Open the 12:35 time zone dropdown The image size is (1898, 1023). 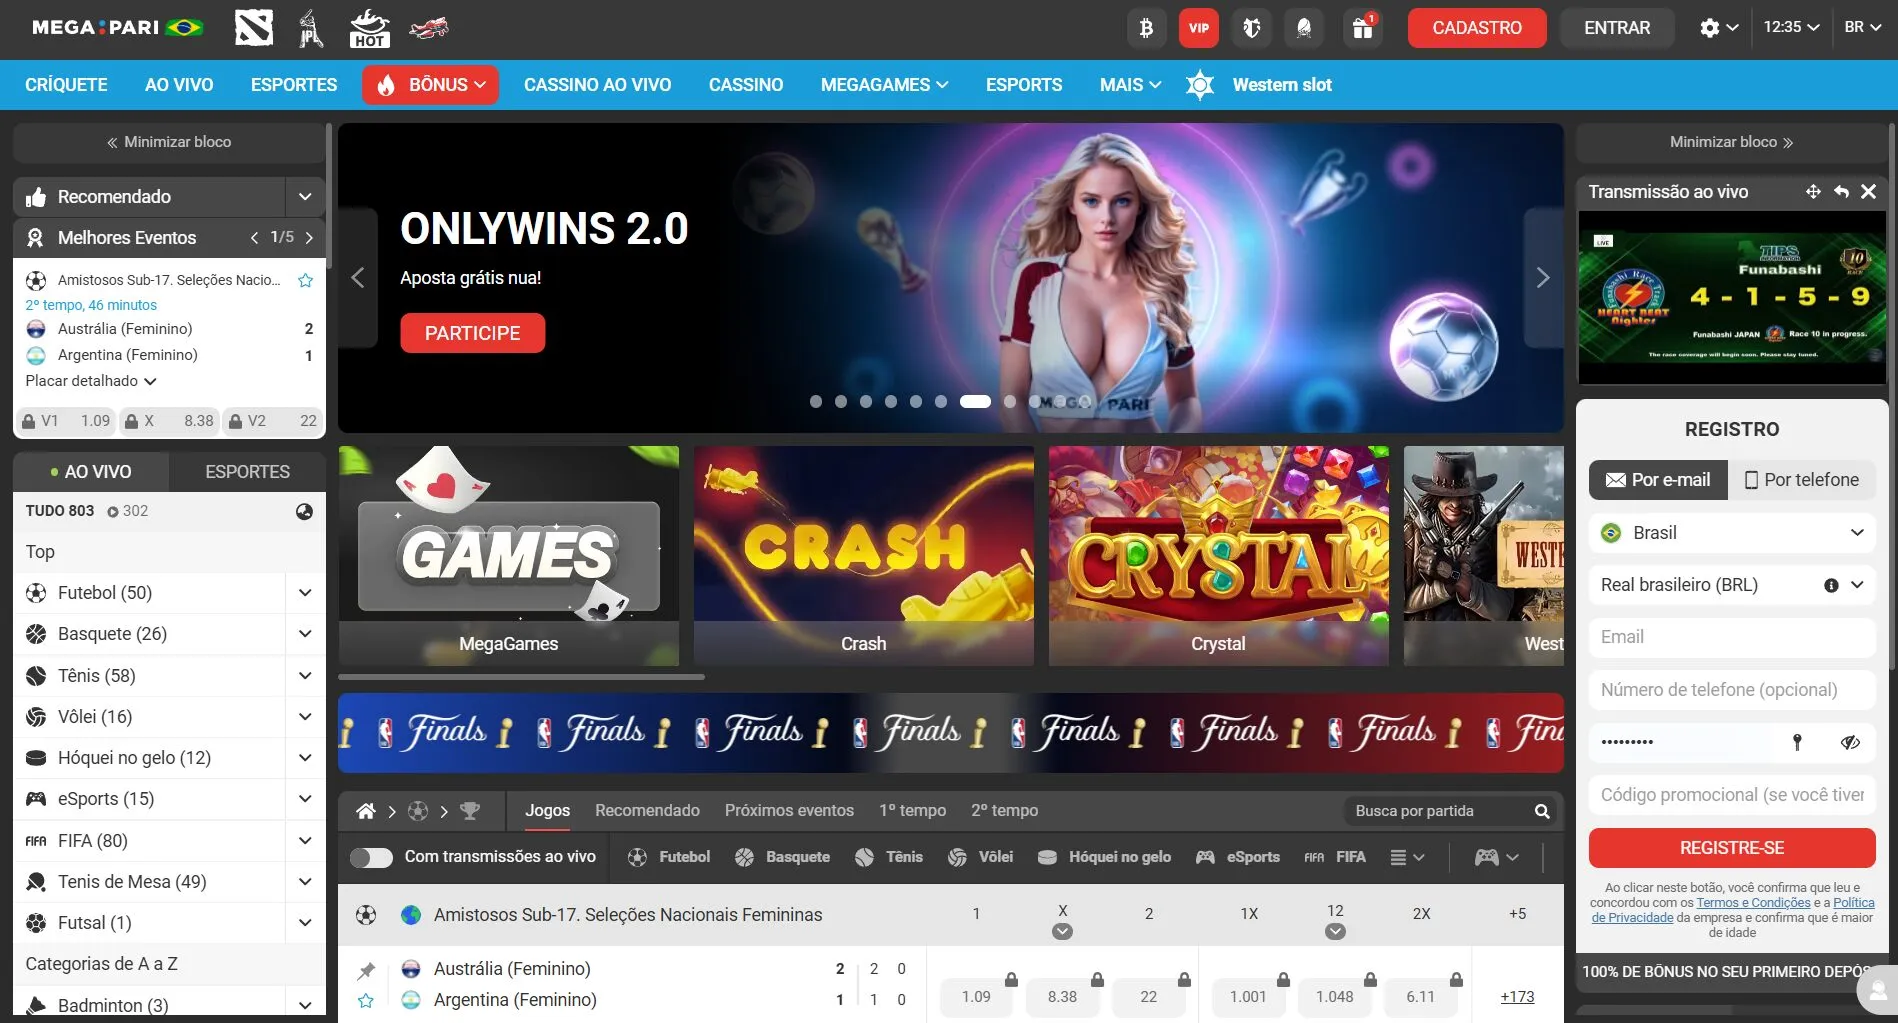click(x=1791, y=28)
